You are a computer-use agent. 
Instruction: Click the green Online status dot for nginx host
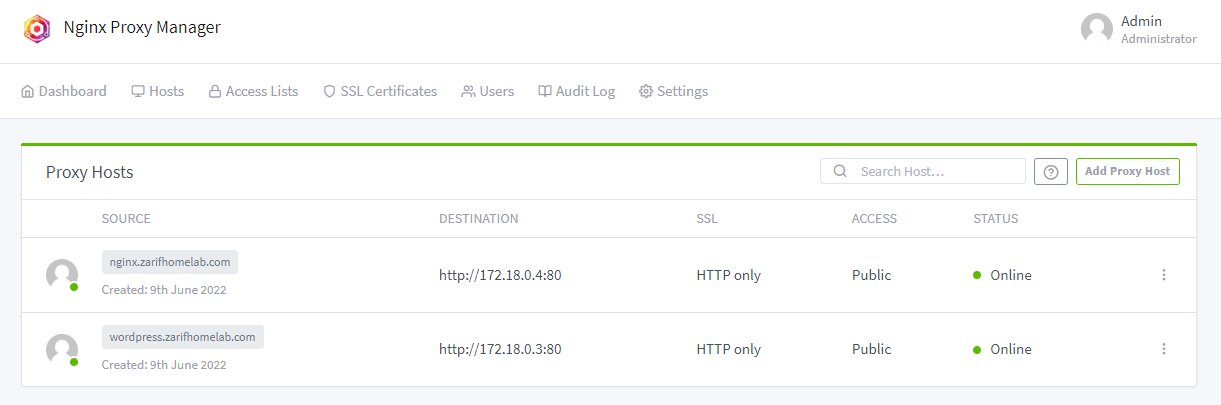point(977,275)
